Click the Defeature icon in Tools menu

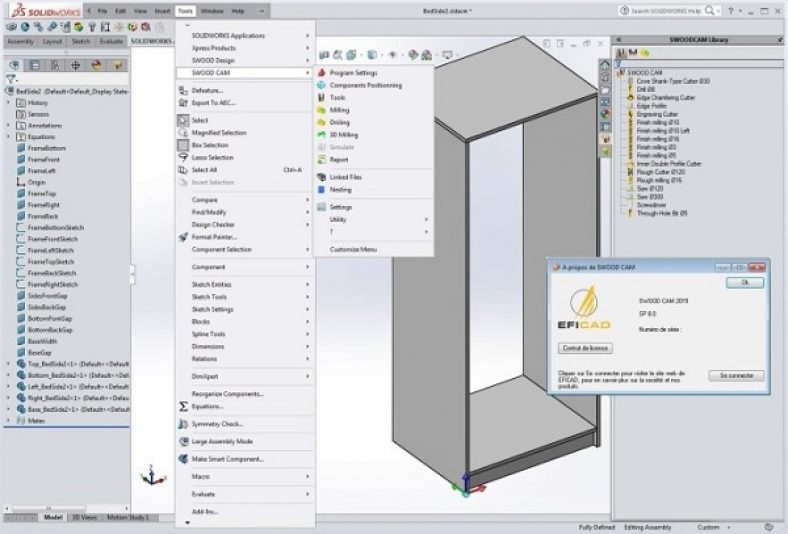(x=183, y=90)
